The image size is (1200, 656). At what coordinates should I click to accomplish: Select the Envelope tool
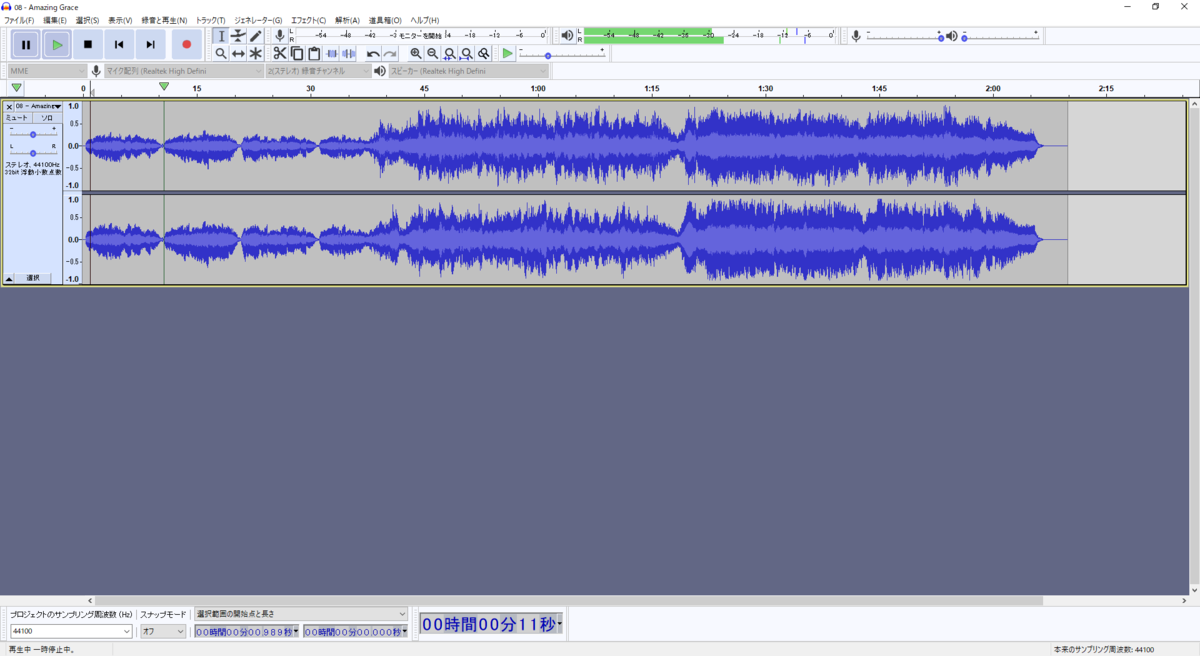pyautogui.click(x=238, y=36)
